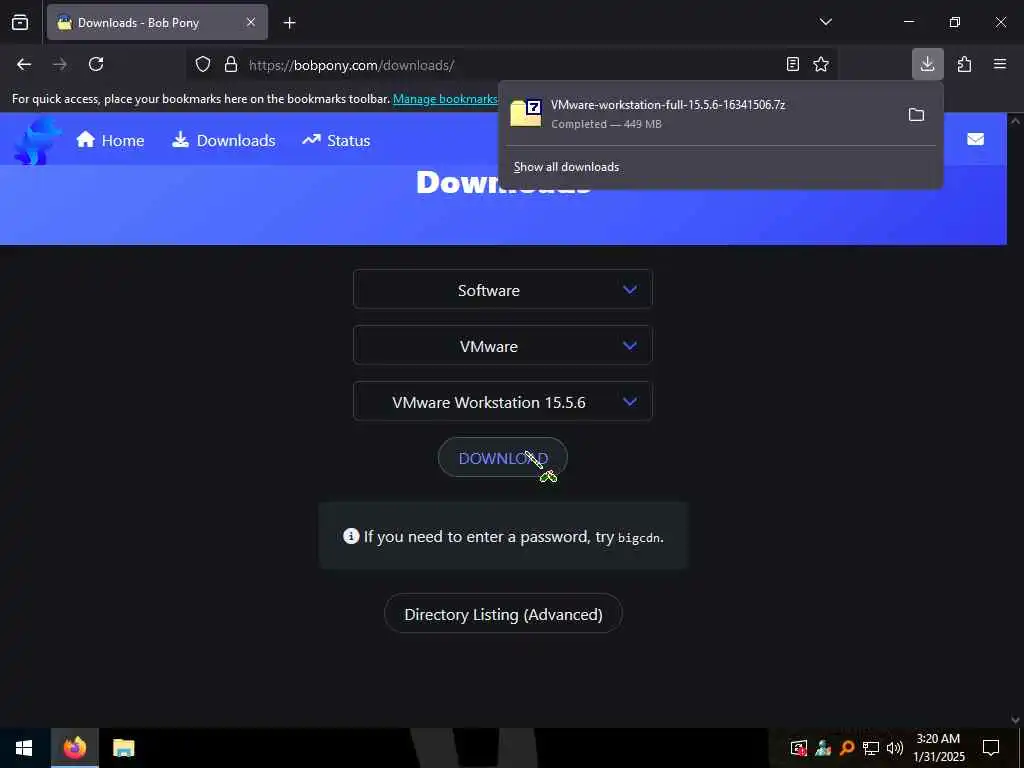Open the Windows Start menu
The image size is (1024, 768).
[x=24, y=748]
